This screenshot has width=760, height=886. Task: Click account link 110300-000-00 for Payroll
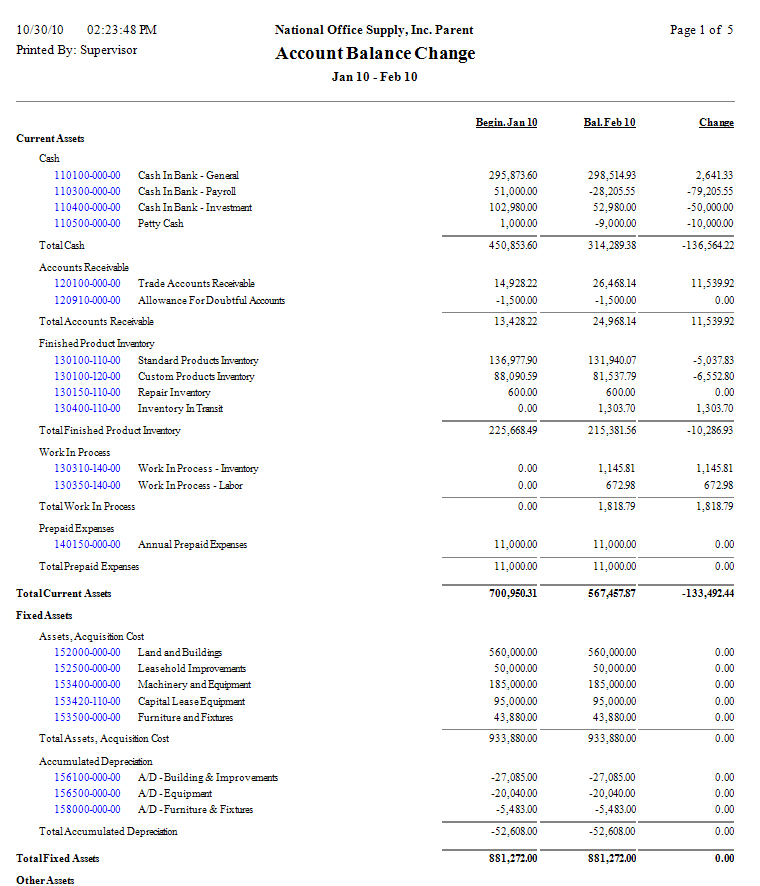(x=87, y=191)
